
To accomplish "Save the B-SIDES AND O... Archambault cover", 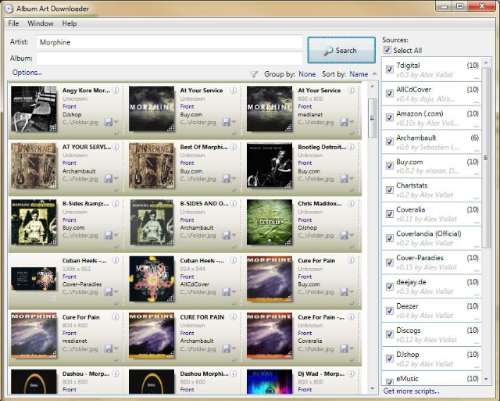I will (x=226, y=235).
